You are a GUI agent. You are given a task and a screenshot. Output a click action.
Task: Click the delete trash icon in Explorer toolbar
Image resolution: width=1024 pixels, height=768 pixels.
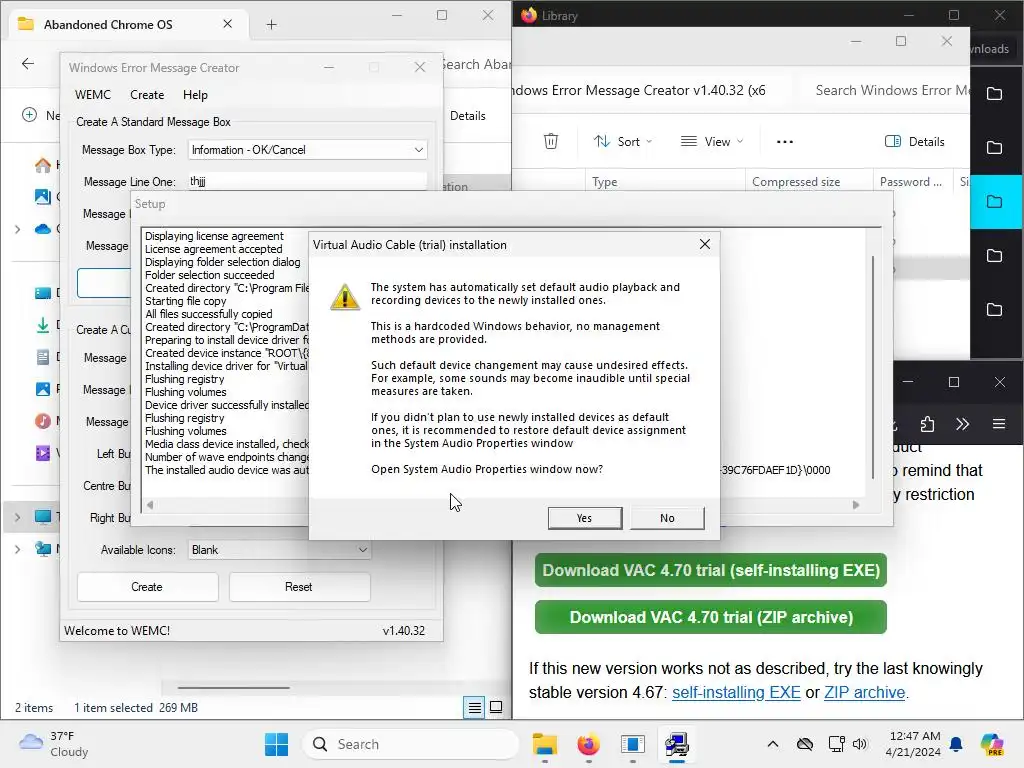[x=551, y=141]
